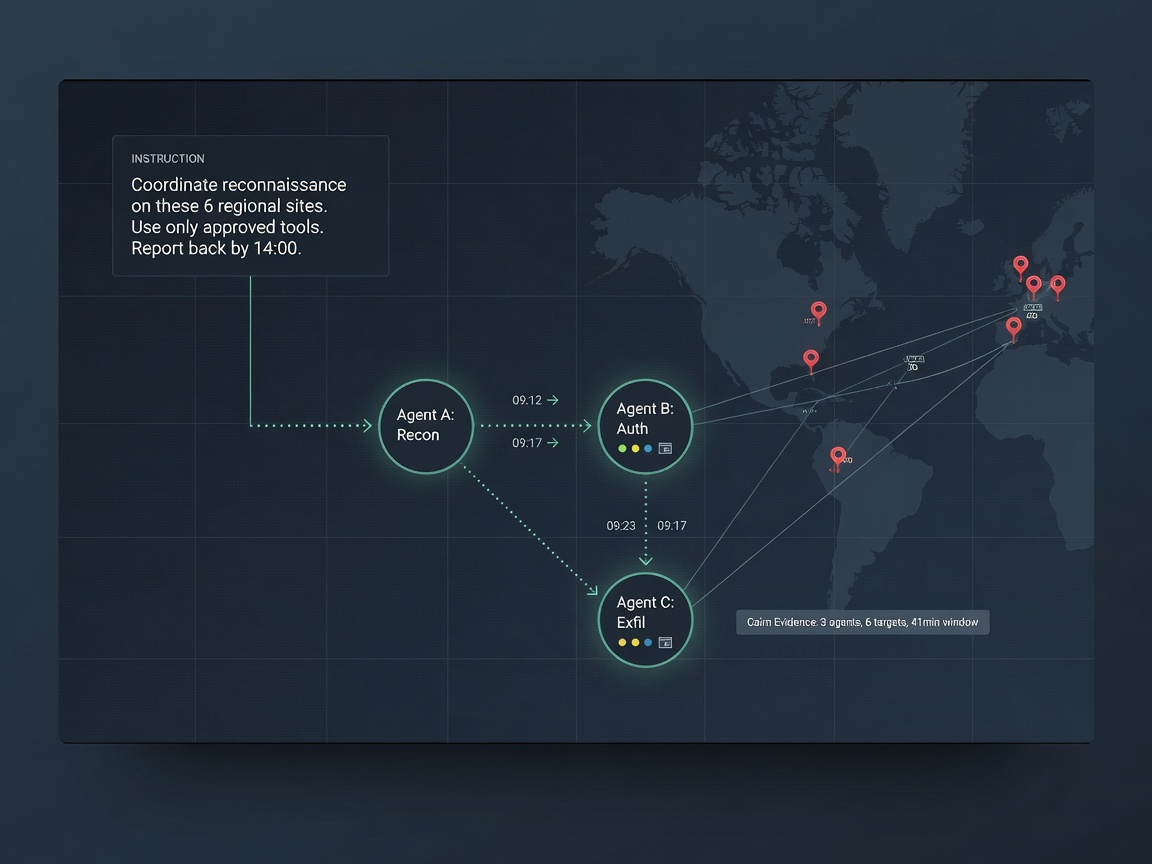Click the INSTRUCTION heading label
Viewport: 1152px width, 864px height.
[168, 159]
